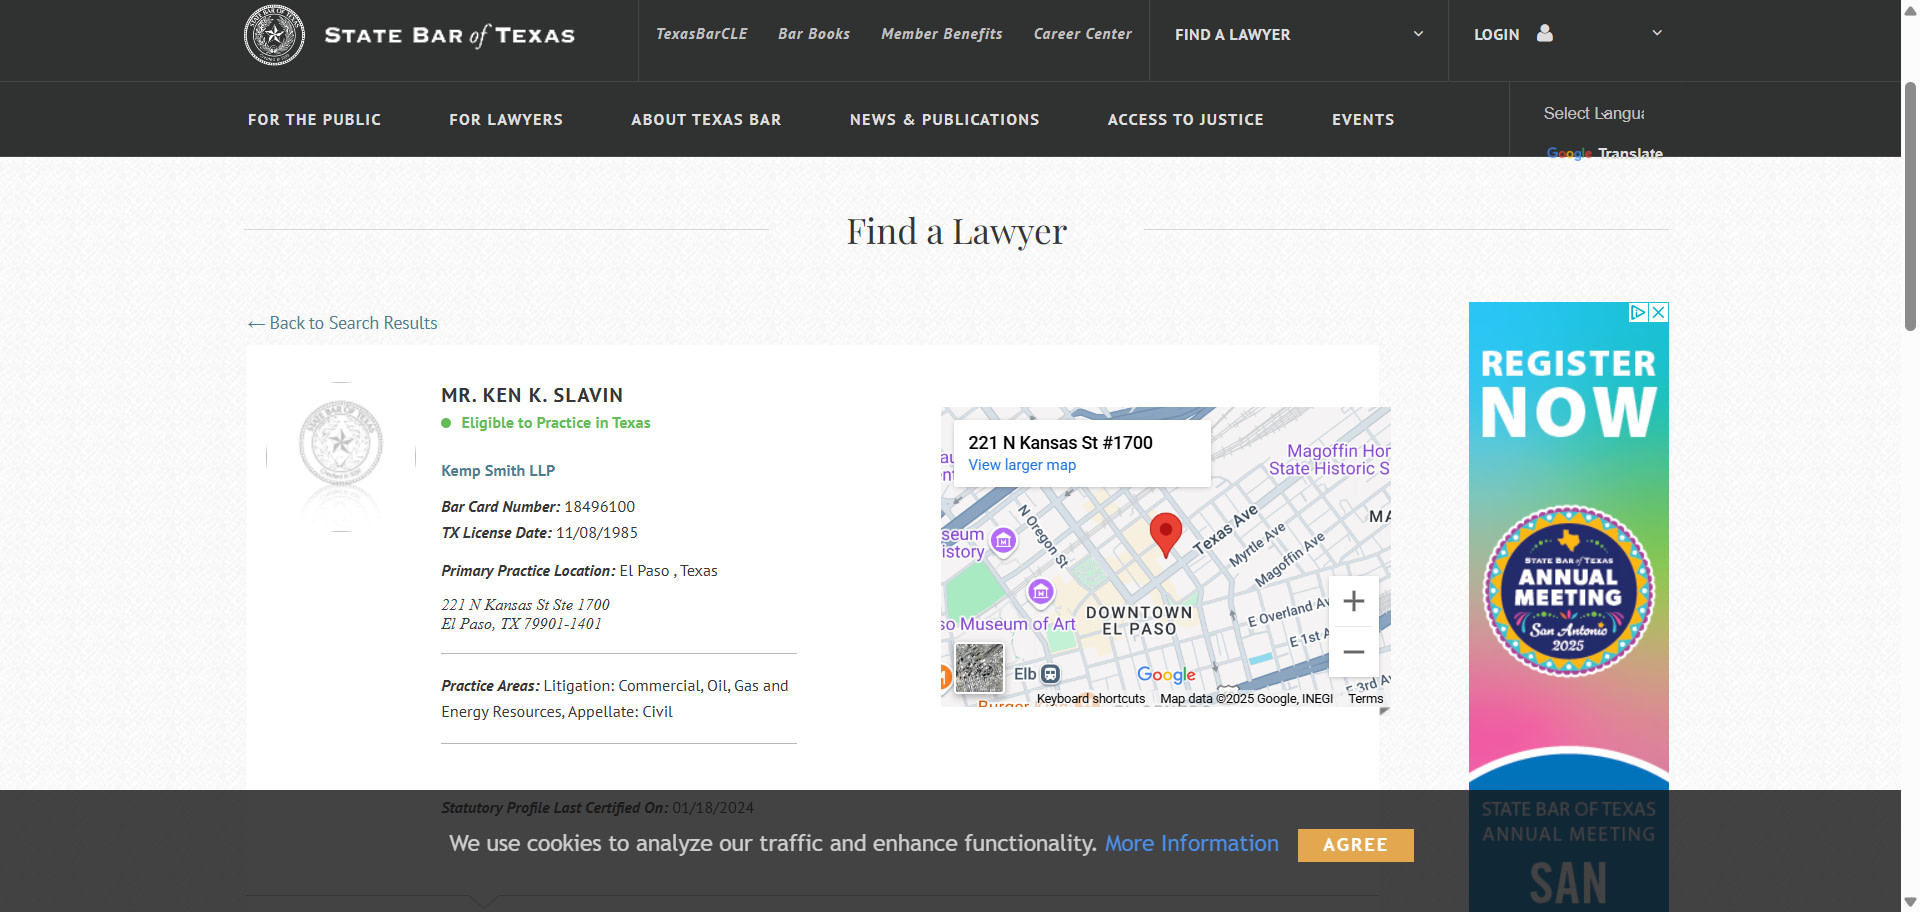Click the 221 N Kansas St #1700 map title
This screenshot has width=1920, height=912.
(1060, 443)
